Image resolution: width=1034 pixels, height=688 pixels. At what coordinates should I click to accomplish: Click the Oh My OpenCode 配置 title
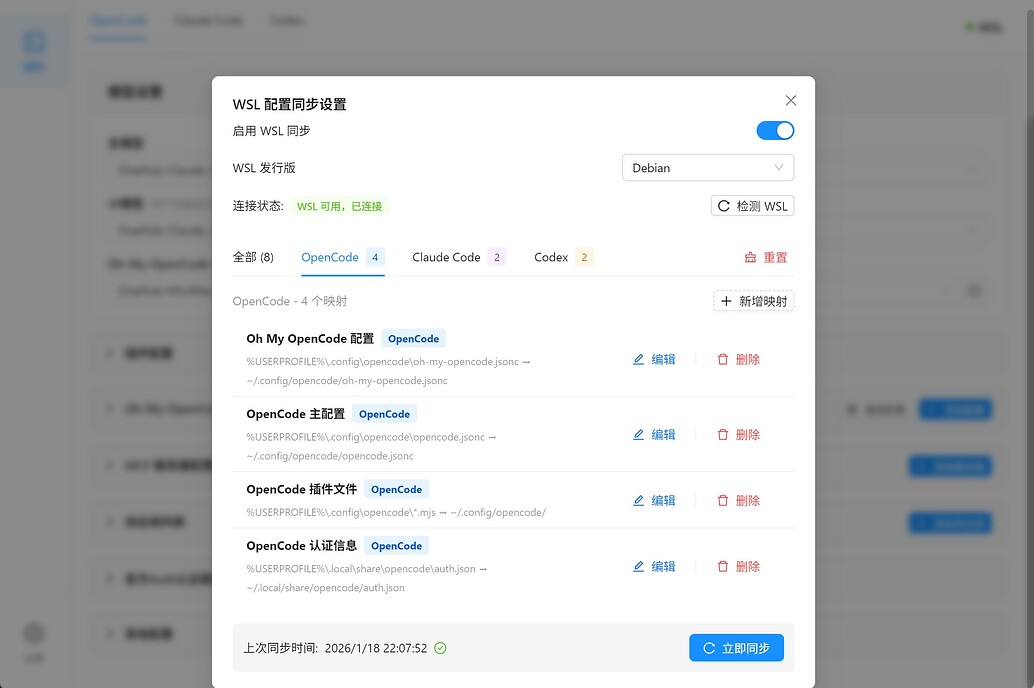tap(310, 338)
